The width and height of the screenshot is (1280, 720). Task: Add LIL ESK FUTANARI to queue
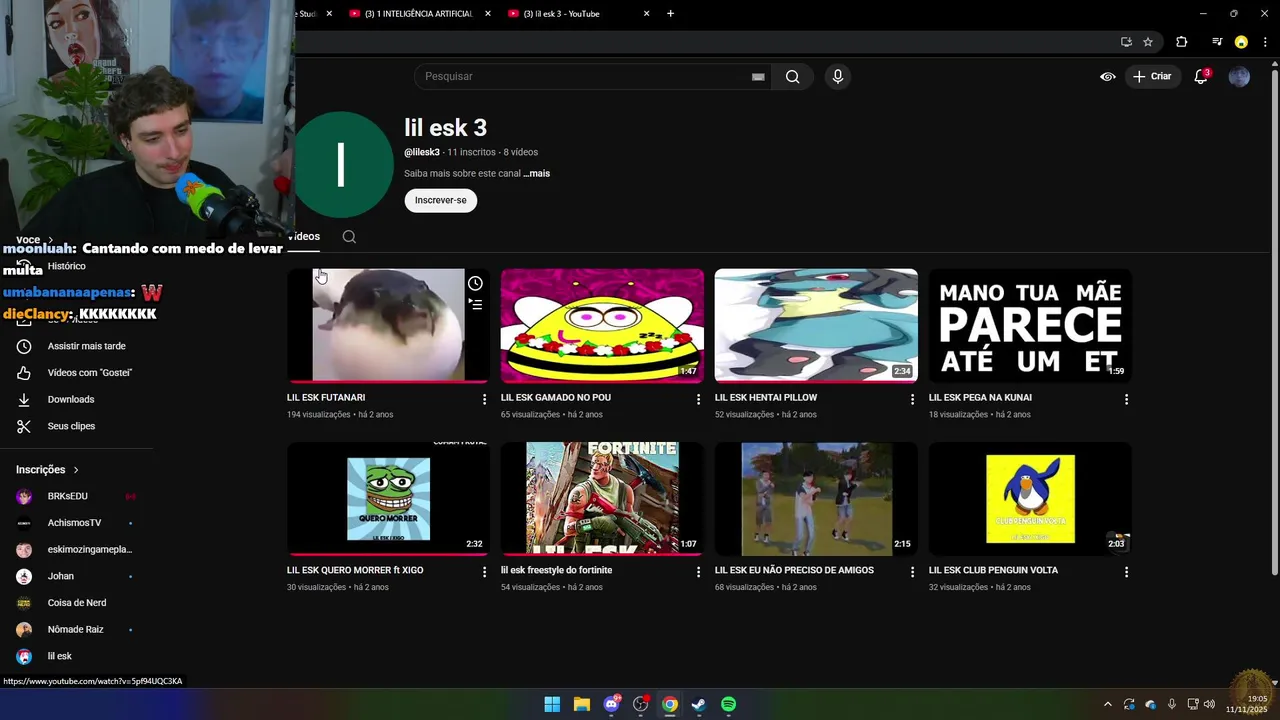coord(475,304)
